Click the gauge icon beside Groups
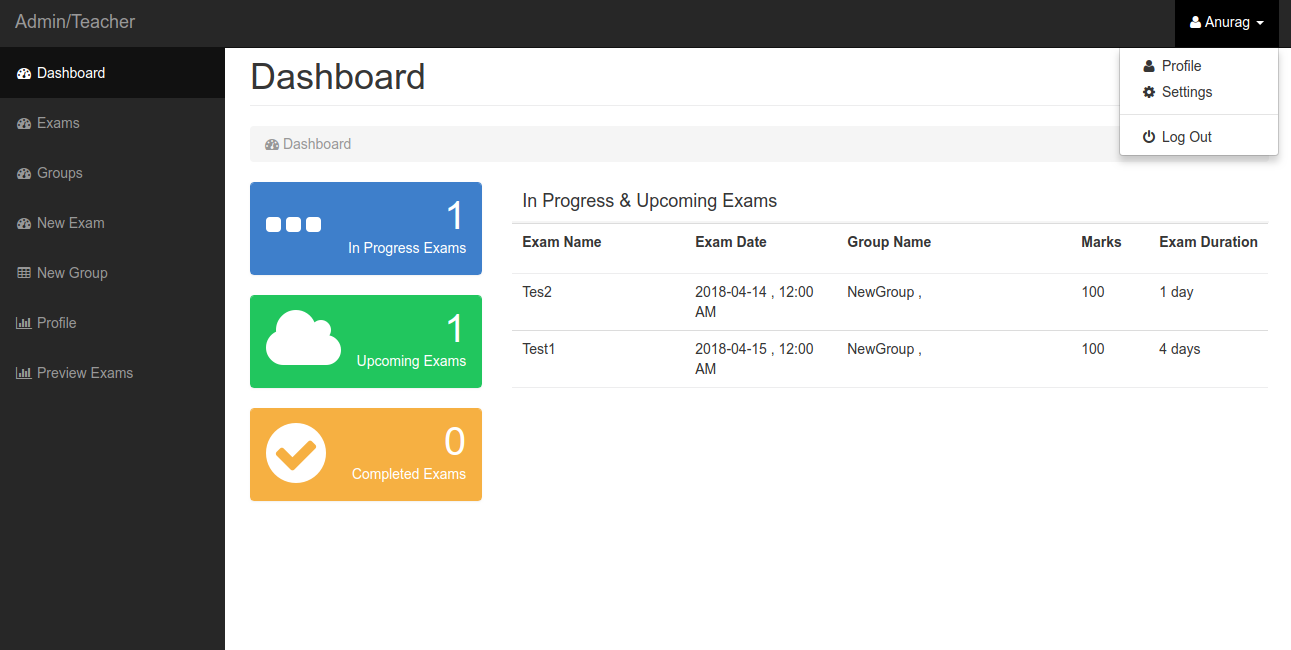1291x650 pixels. tap(24, 173)
